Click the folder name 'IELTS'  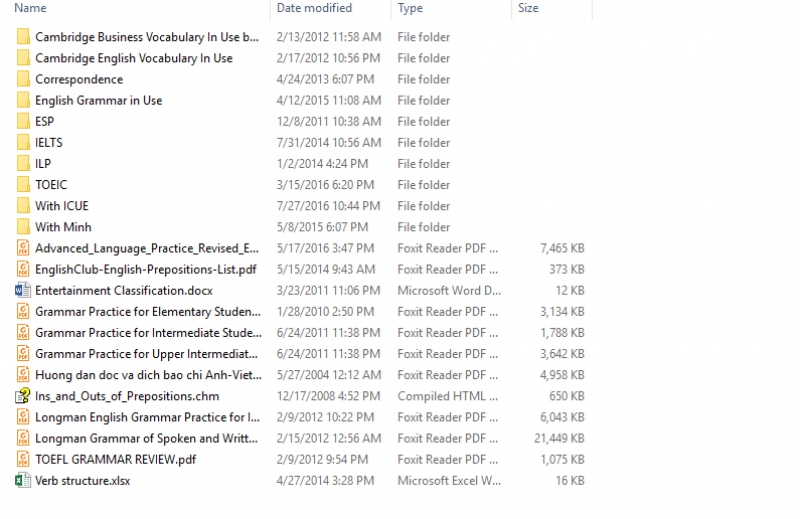tap(49, 142)
